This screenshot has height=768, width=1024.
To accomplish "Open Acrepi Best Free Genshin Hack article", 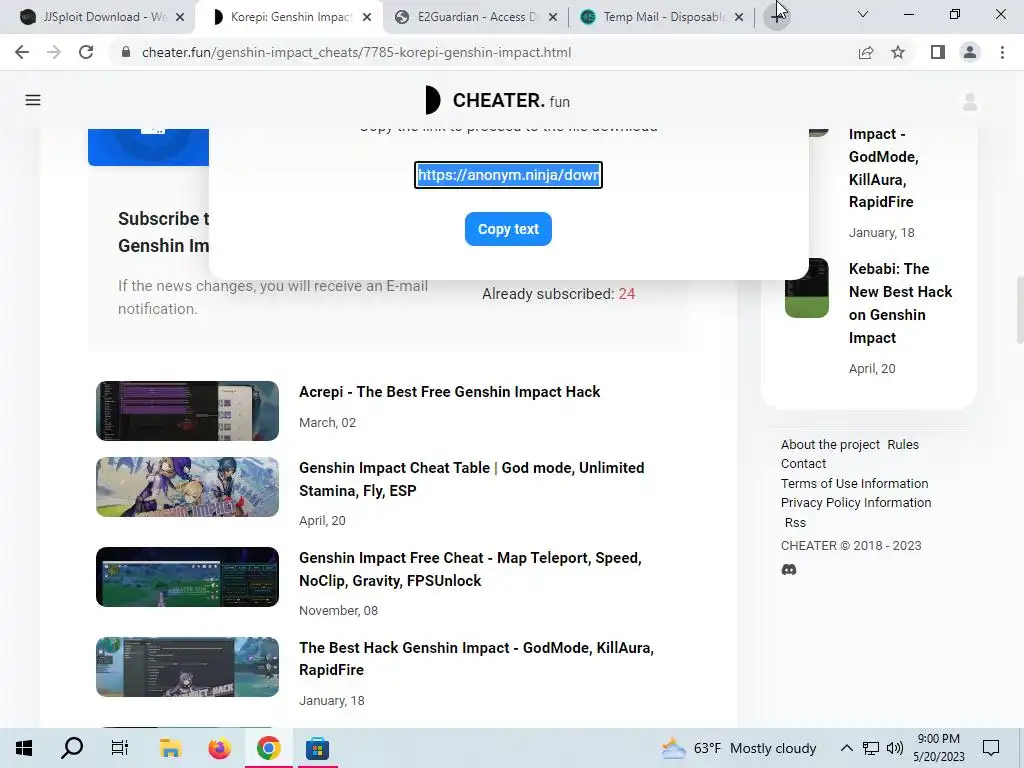I will coord(449,392).
